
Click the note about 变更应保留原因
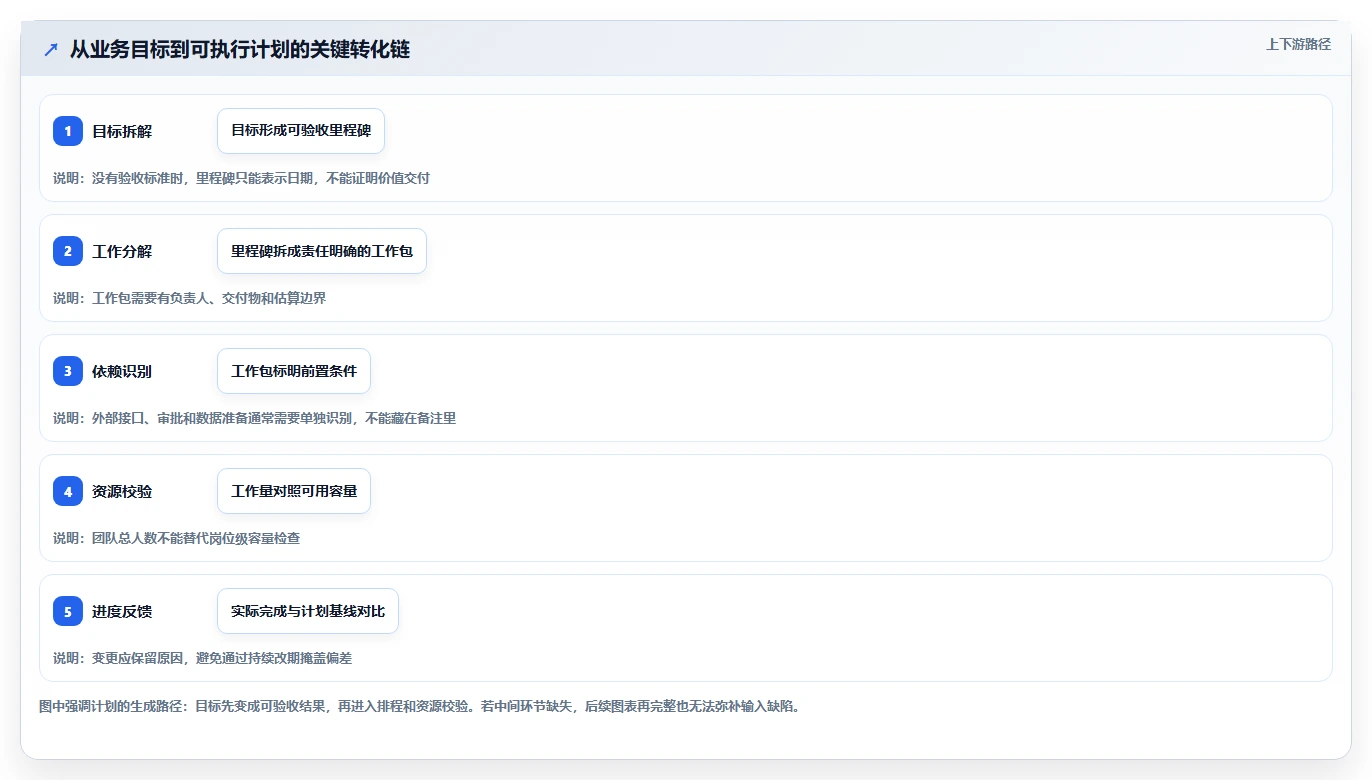pyautogui.click(x=202, y=658)
